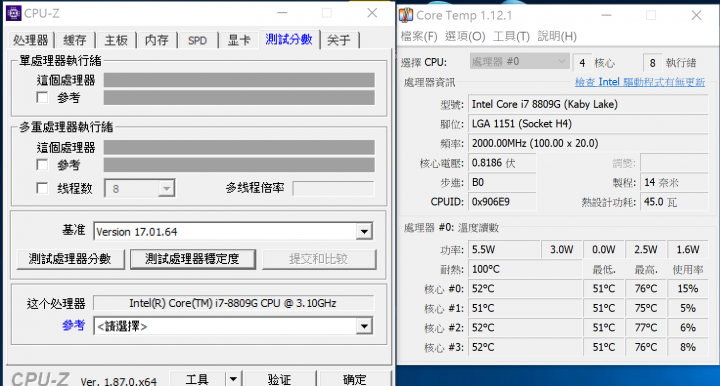720x386 pixels.
Task: Minimize the Core Temp window
Action: (x=606, y=15)
